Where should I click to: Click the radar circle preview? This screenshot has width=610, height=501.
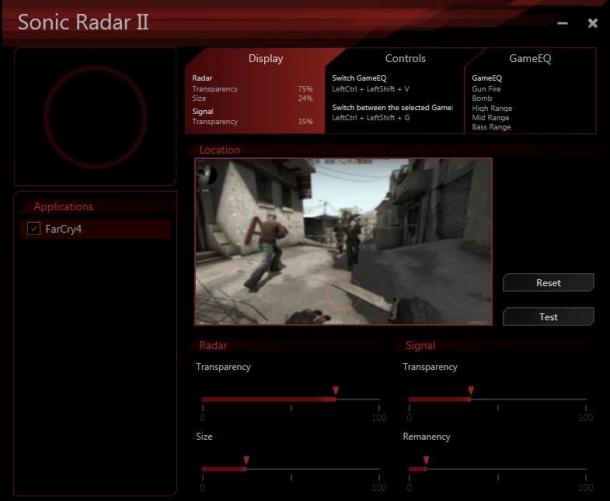[95, 117]
